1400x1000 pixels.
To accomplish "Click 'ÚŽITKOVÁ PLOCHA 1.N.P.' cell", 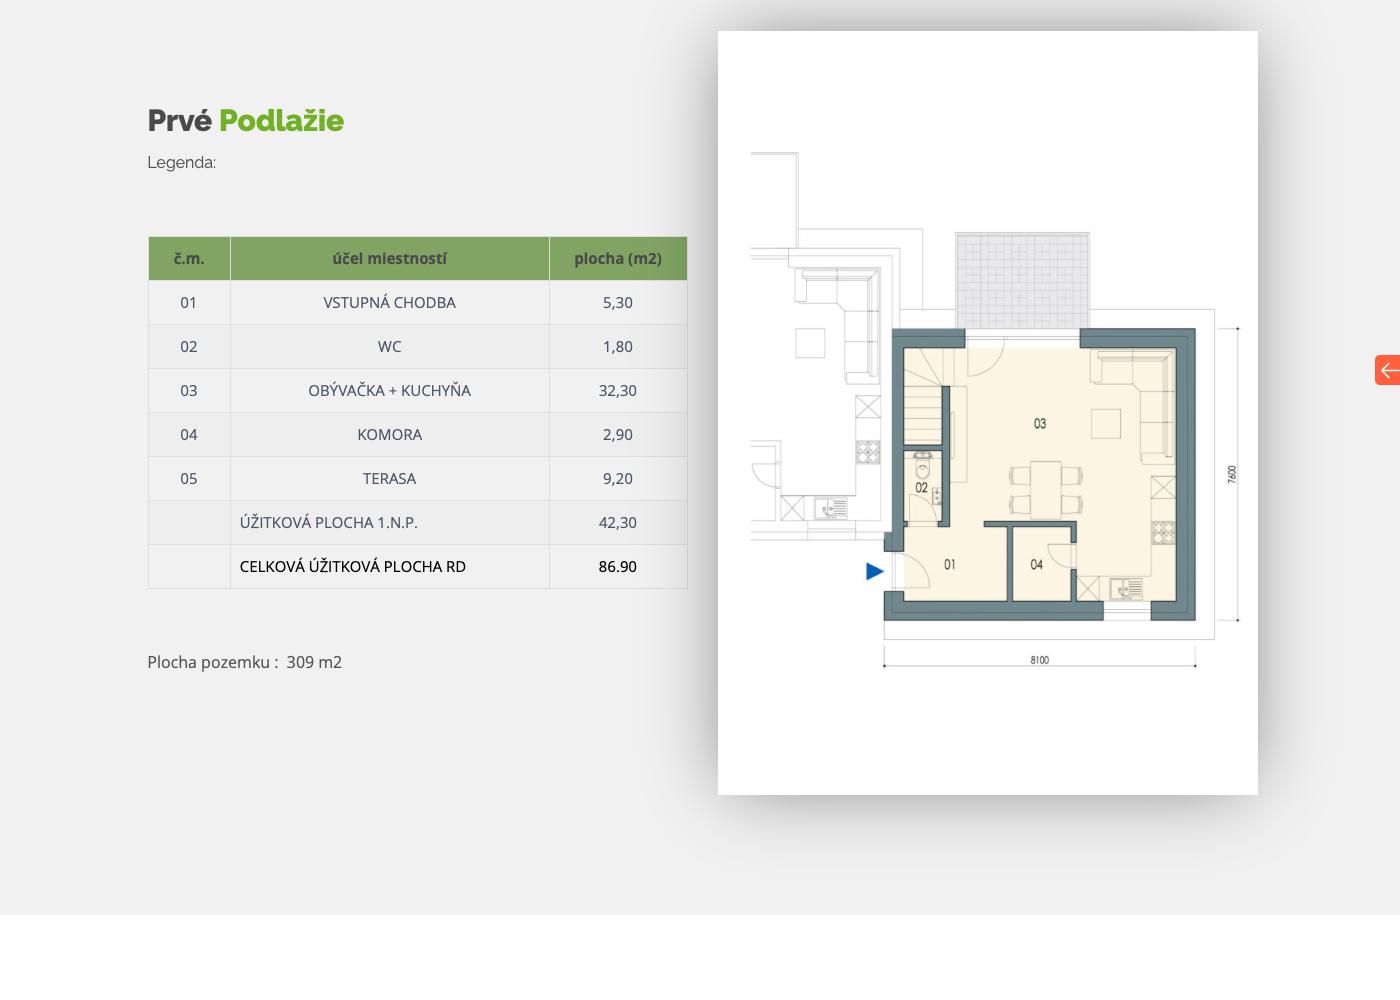I will (x=390, y=522).
